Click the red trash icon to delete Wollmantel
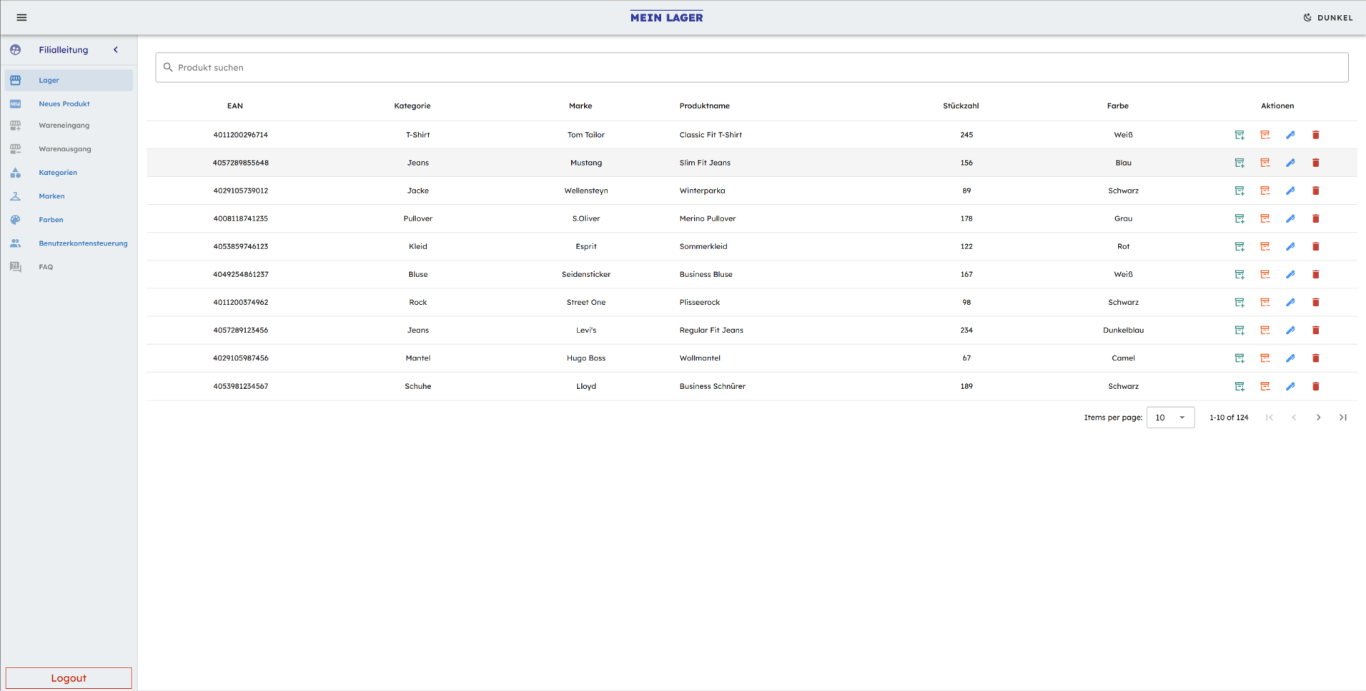This screenshot has width=1366, height=691. click(1314, 358)
